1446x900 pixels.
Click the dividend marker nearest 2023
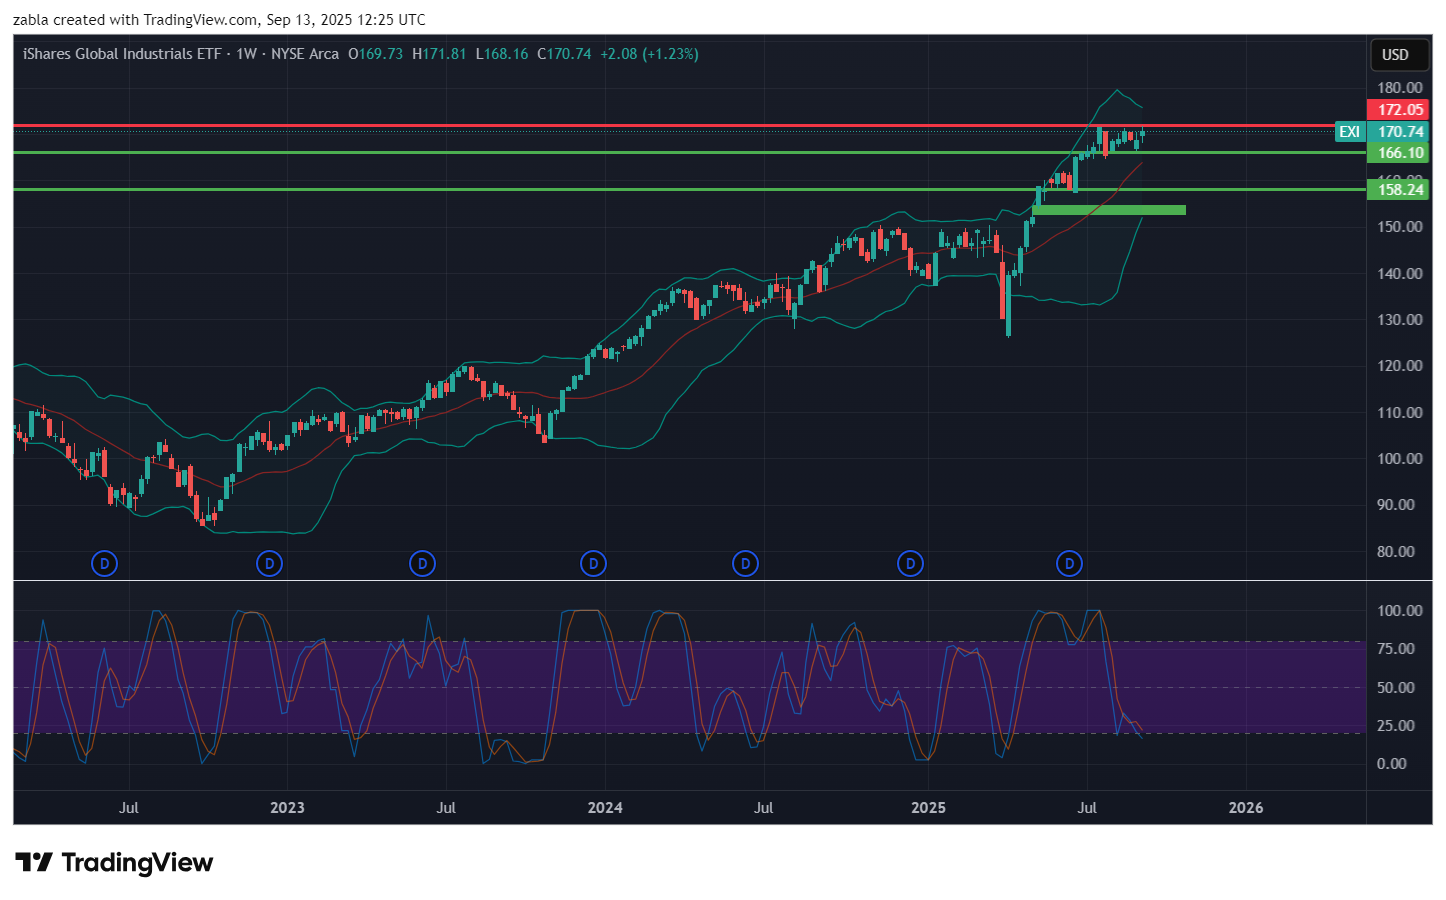point(269,564)
